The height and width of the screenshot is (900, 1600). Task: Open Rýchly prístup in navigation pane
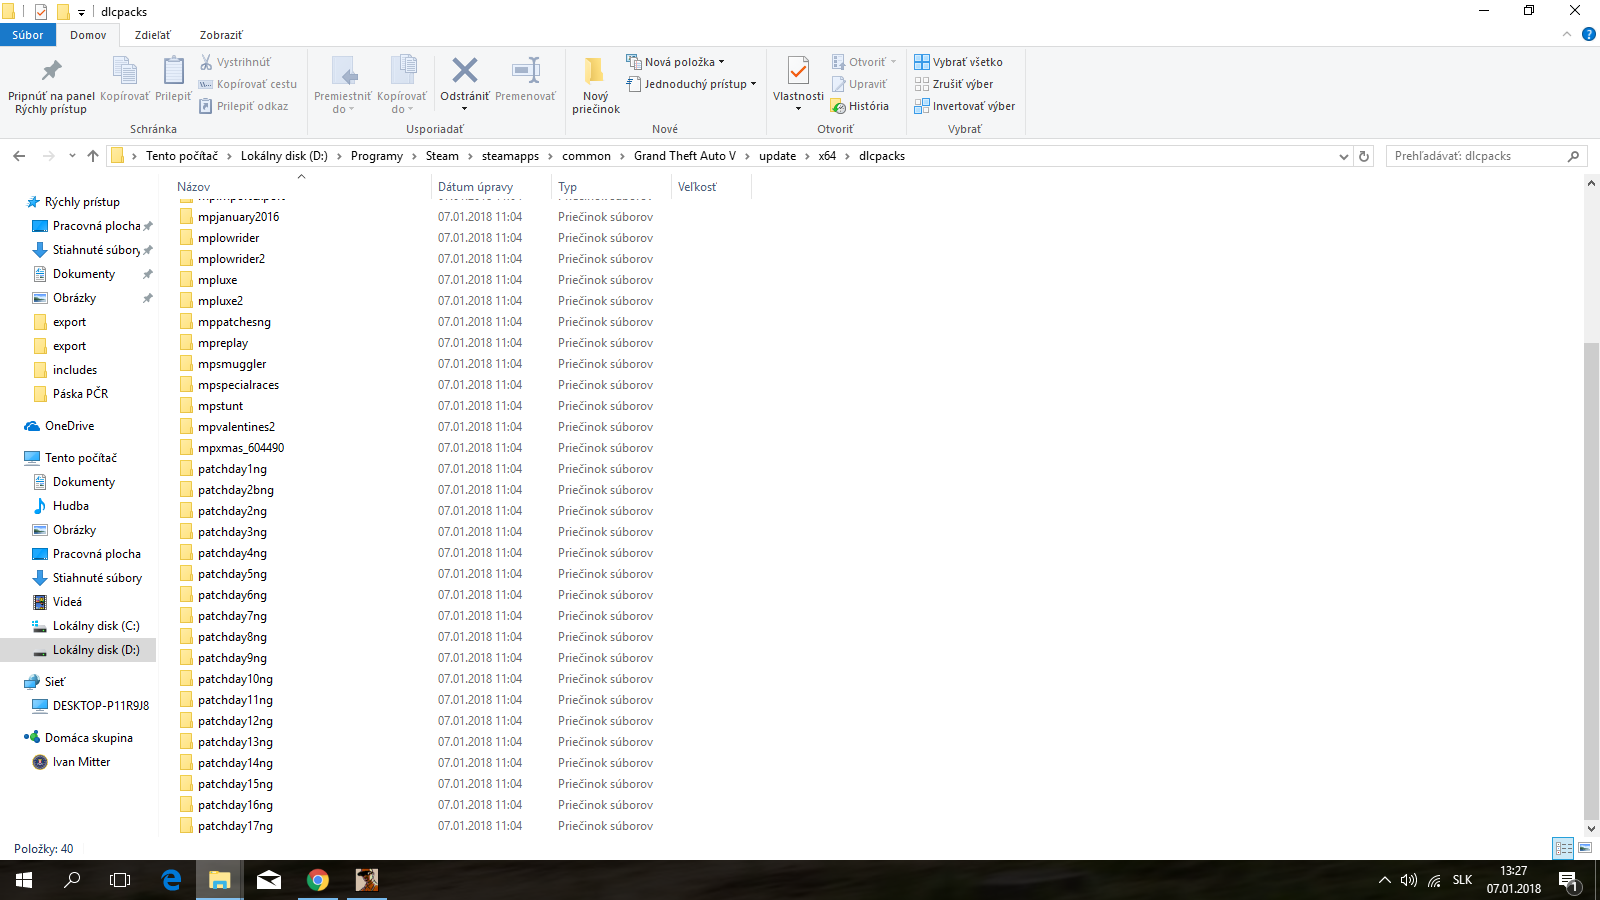point(82,202)
